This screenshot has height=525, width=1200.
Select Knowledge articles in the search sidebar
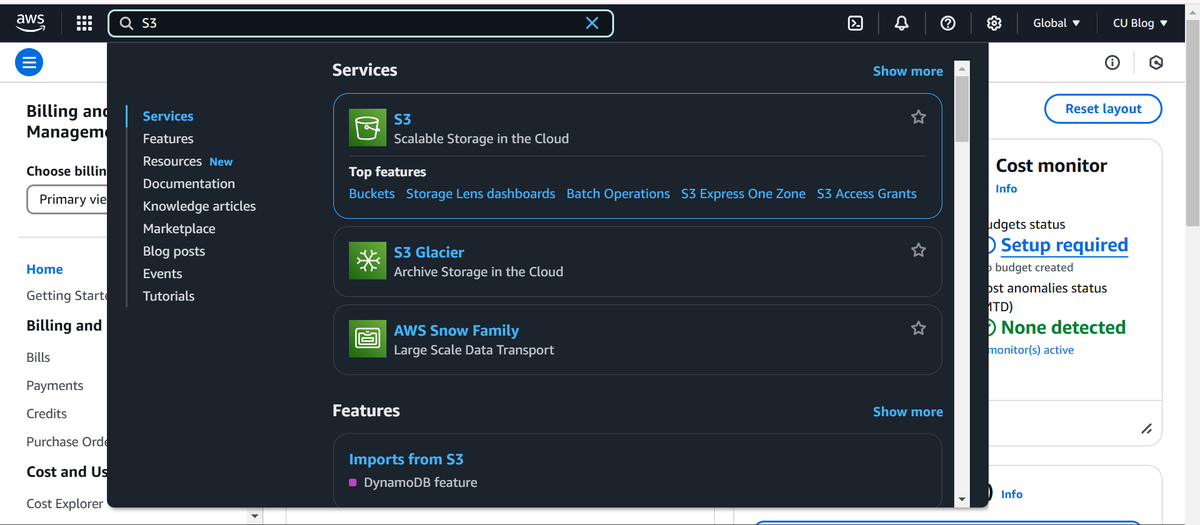click(x=199, y=206)
